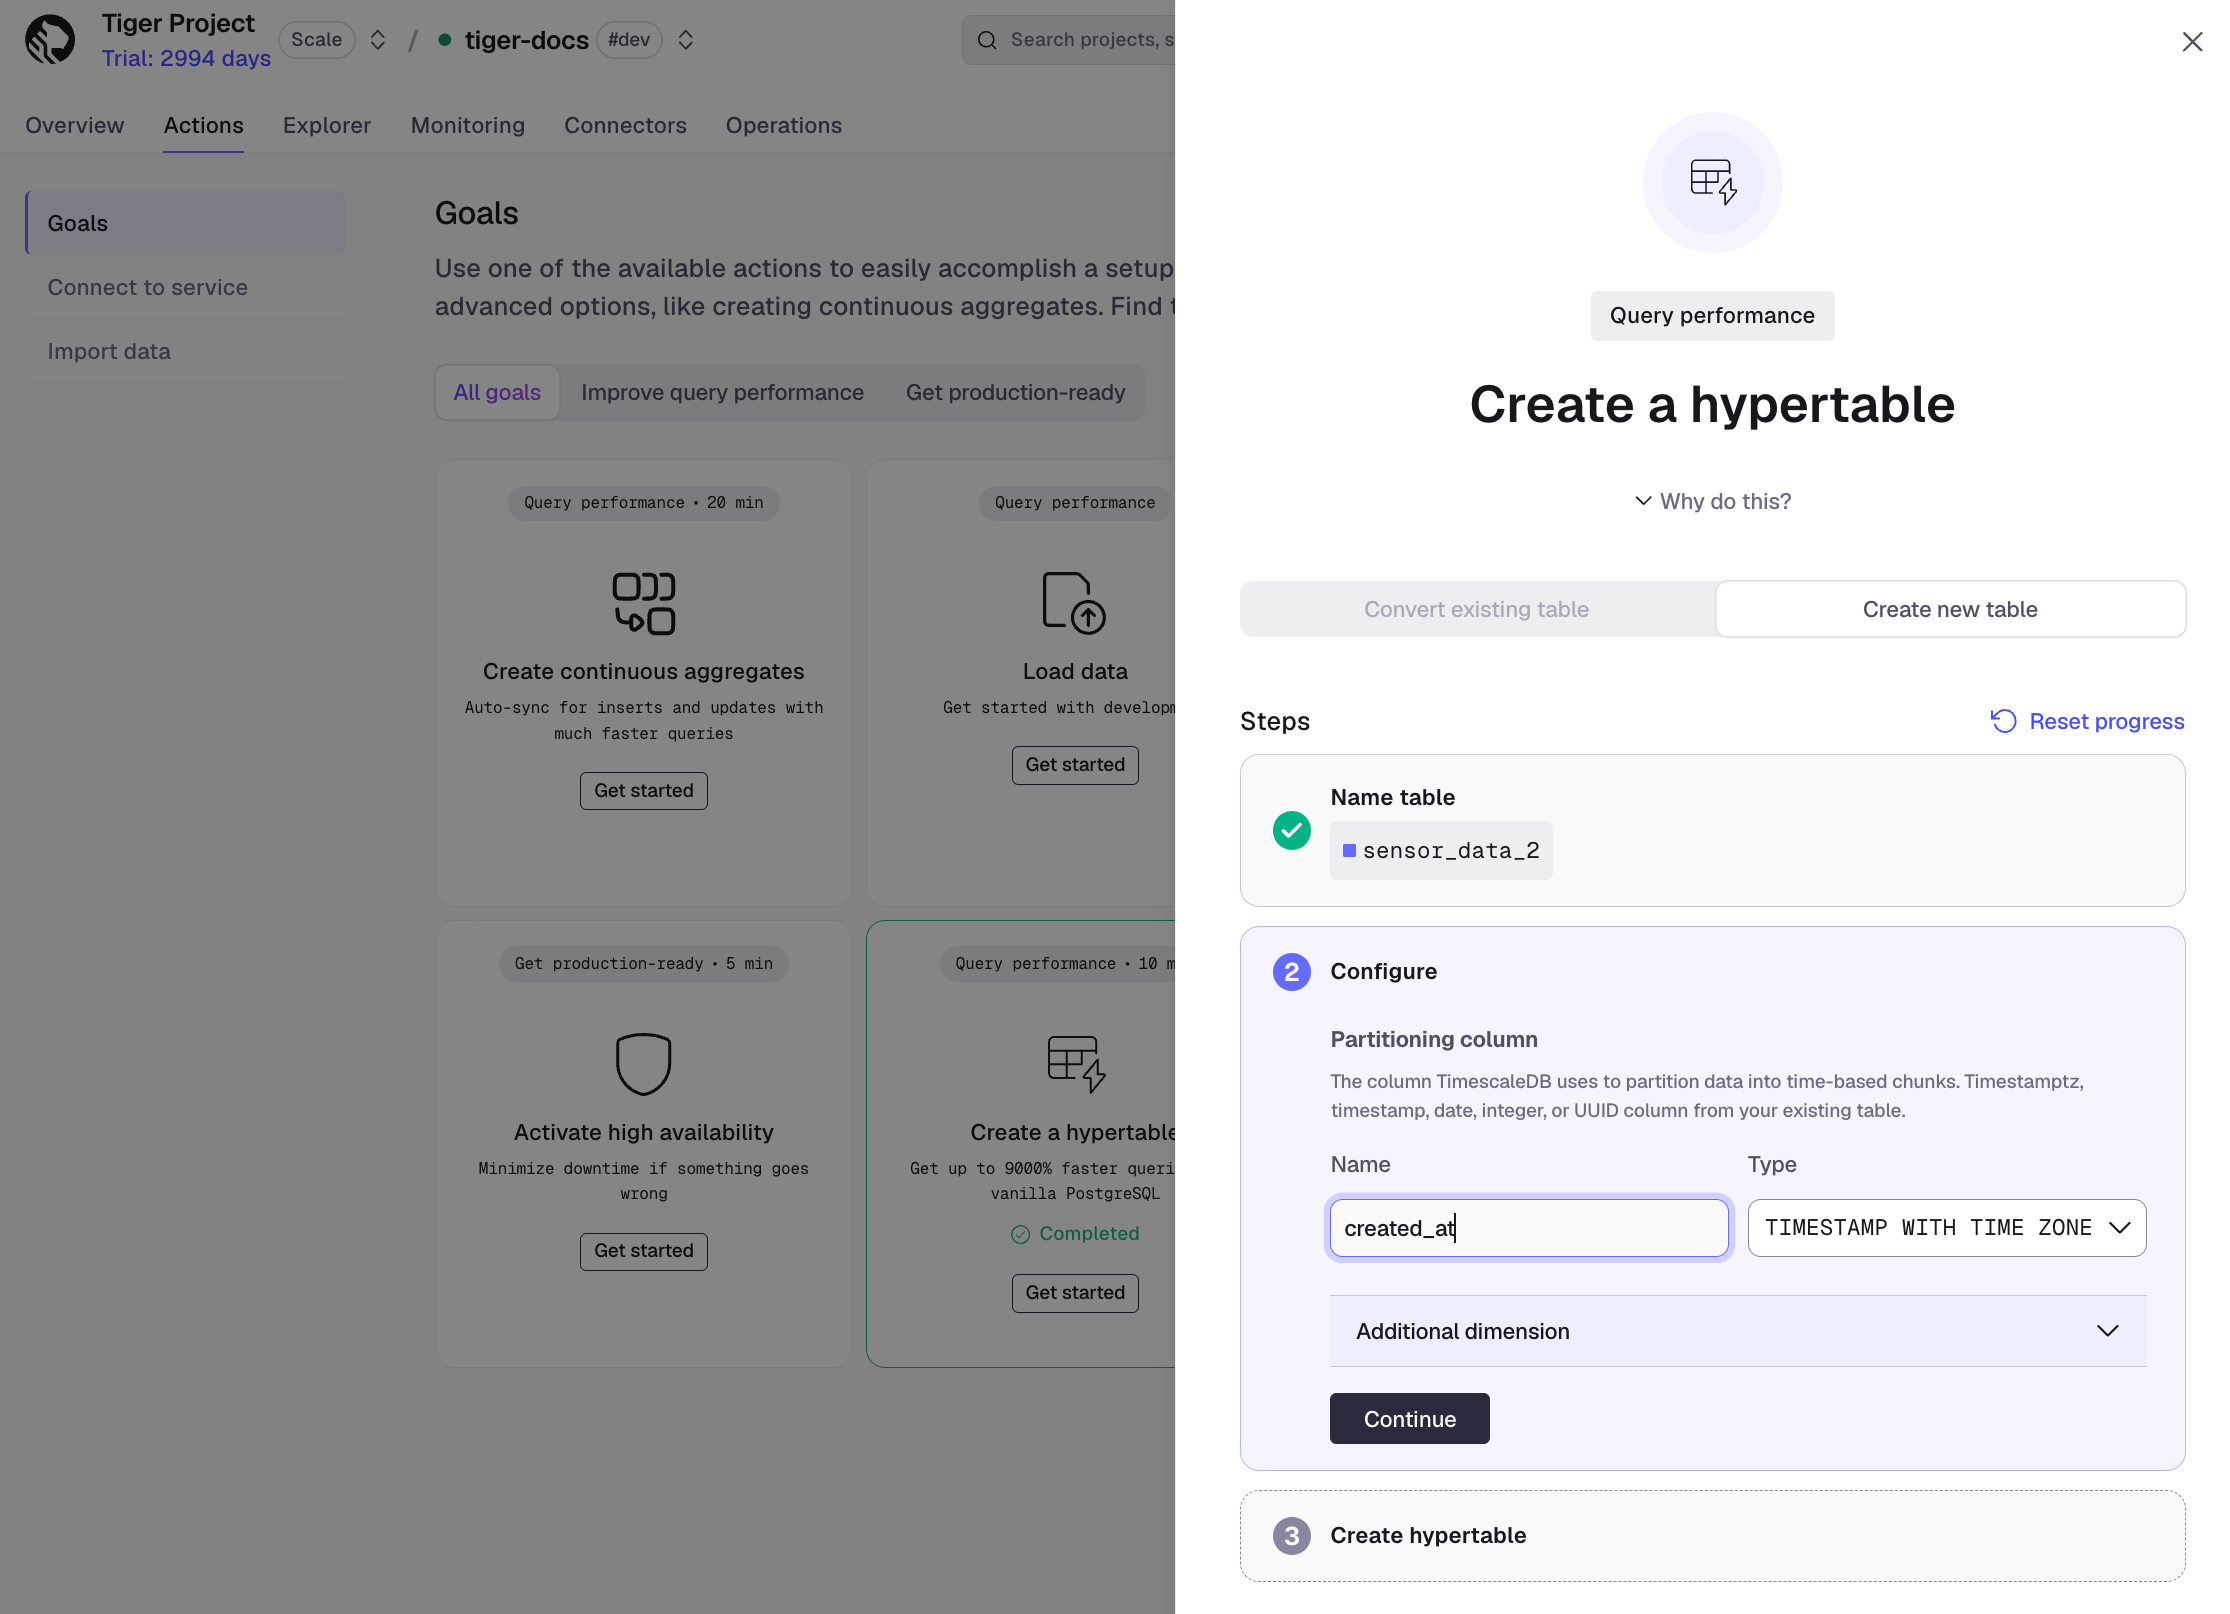Select the All goals filter
The width and height of the screenshot is (2230, 1614).
[x=497, y=392]
